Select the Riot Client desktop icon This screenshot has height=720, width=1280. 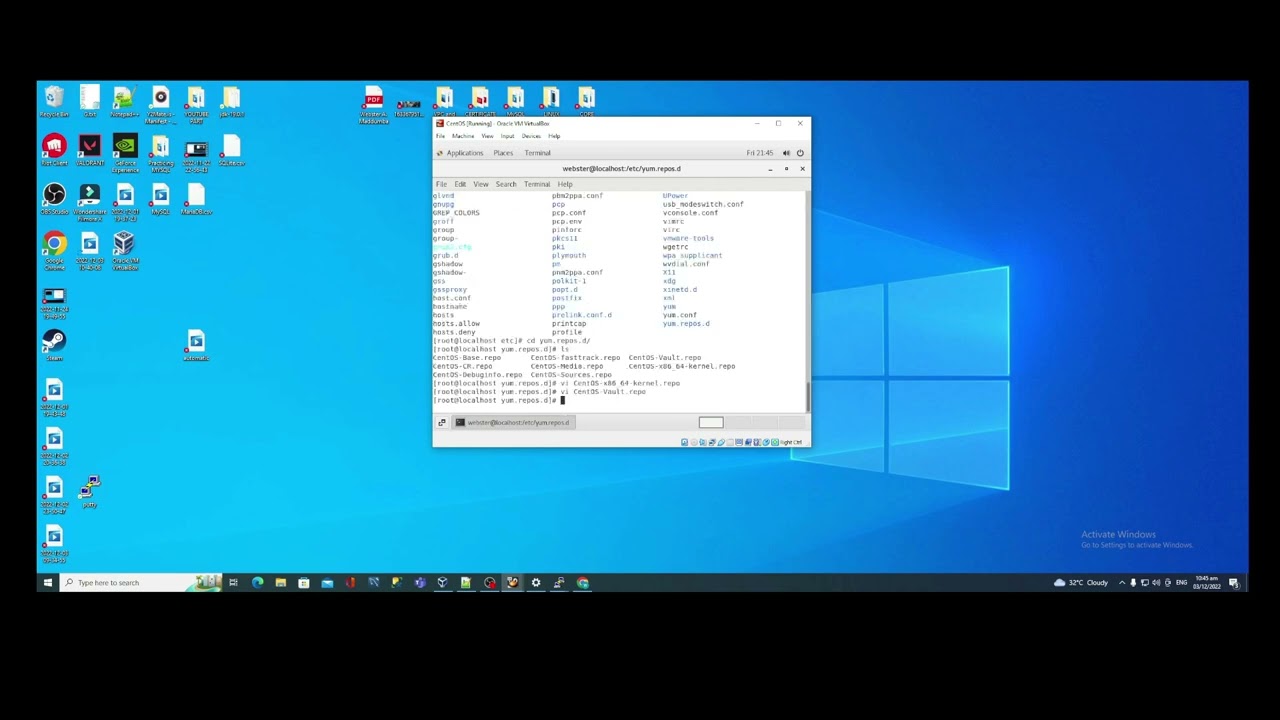click(x=54, y=150)
